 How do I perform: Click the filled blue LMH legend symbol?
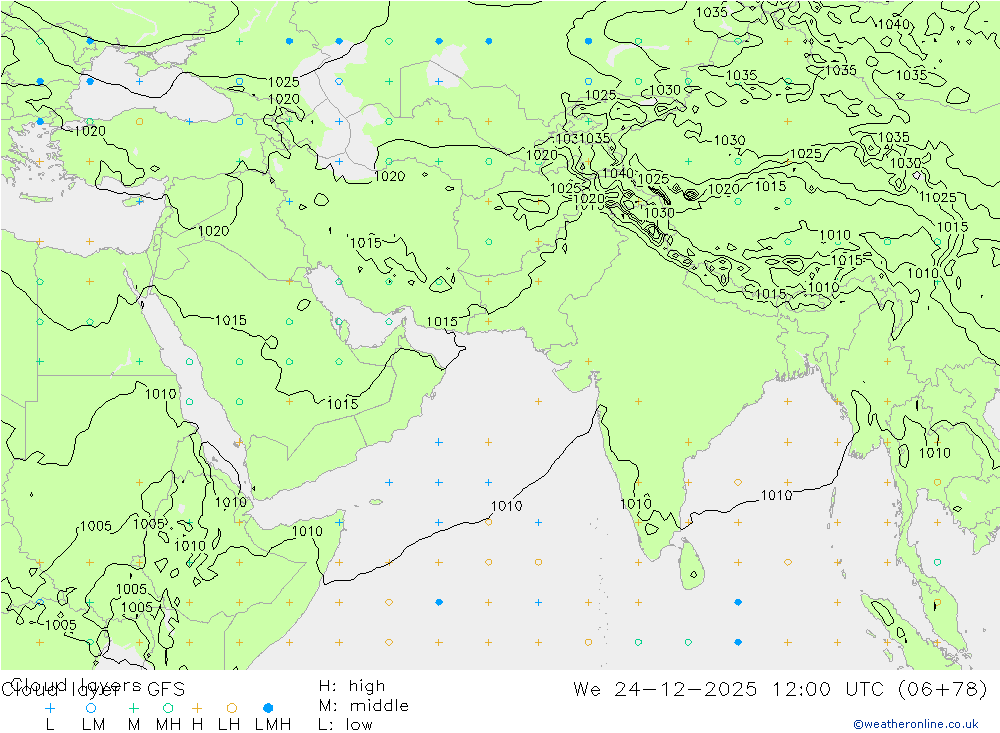[268, 708]
